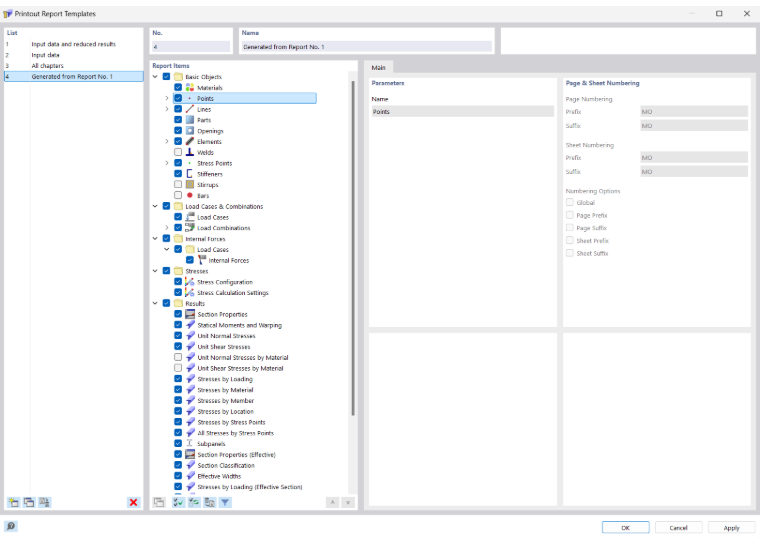Screen dimensions: 760x544
Task: Select 'Input data and reduced results' template
Action: 74,44
